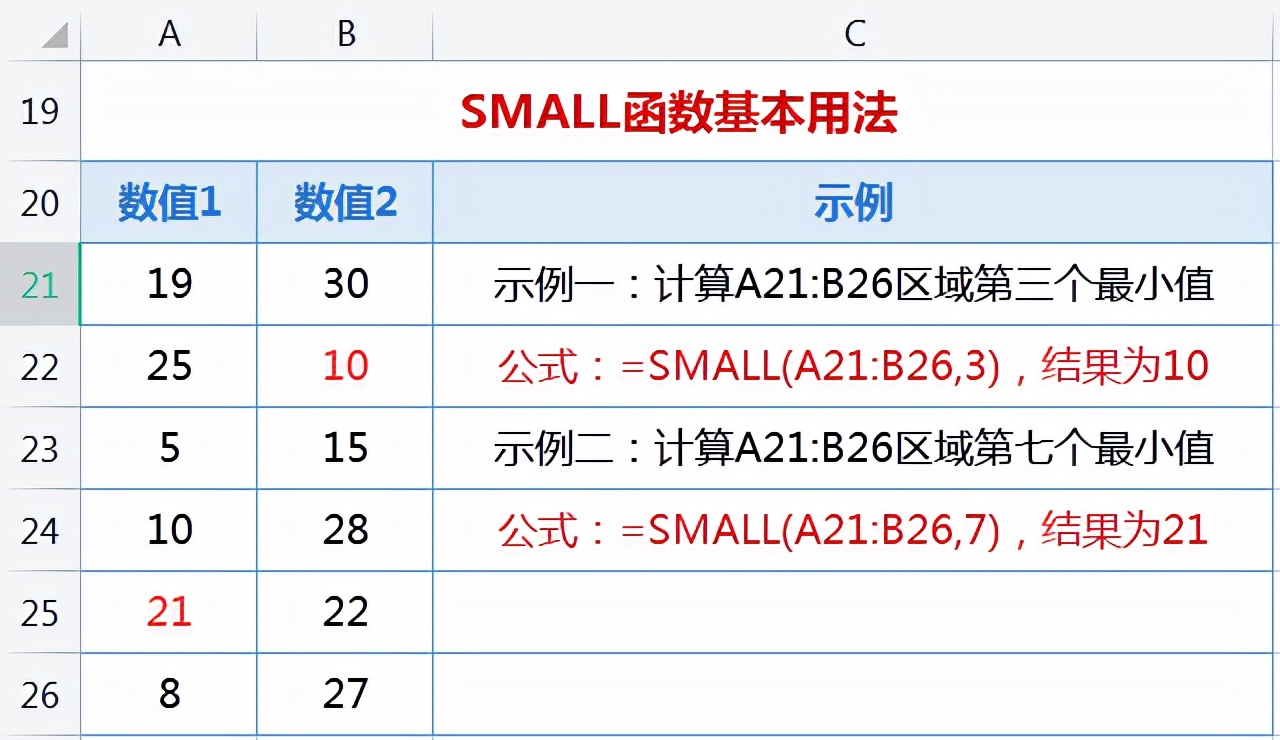Click the formula text "=SMALL(A21:B26,3)"

(x=811, y=367)
